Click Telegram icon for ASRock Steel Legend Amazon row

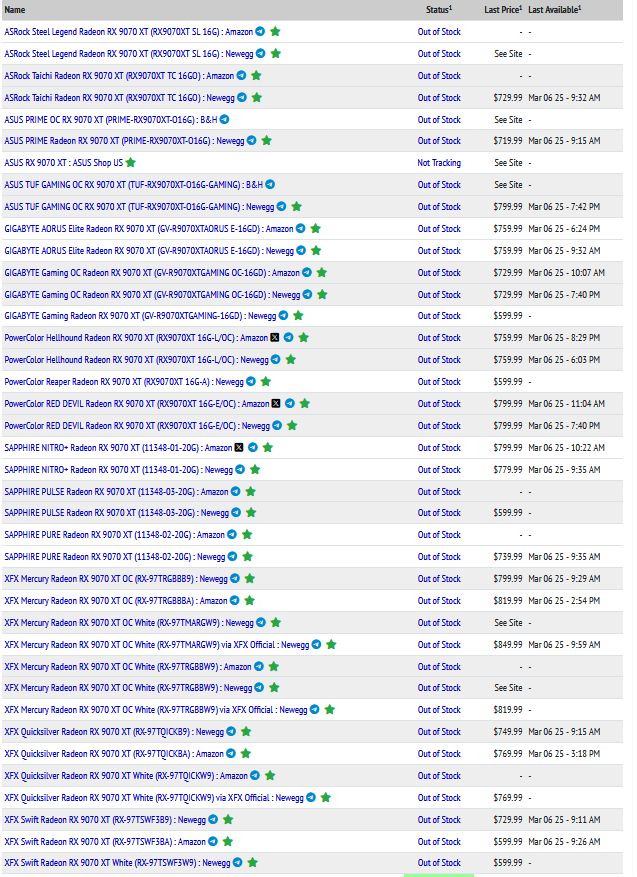pos(260,32)
